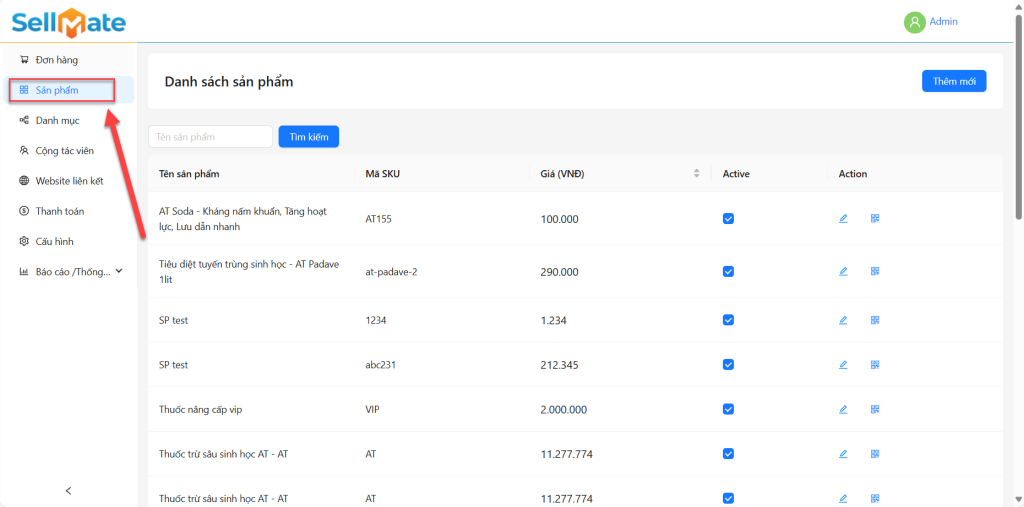Open QR code for SKU 1234 product
This screenshot has width=1024, height=507.
click(x=875, y=320)
